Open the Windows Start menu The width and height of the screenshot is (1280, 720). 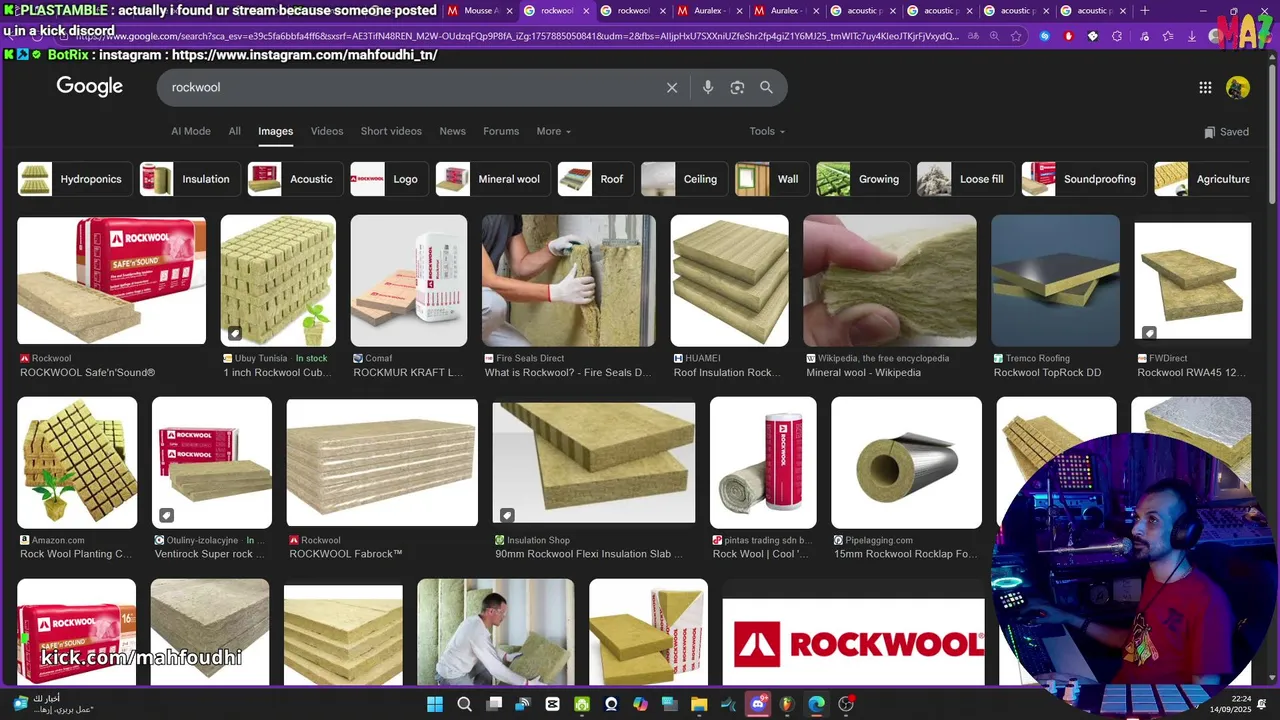[x=435, y=704]
